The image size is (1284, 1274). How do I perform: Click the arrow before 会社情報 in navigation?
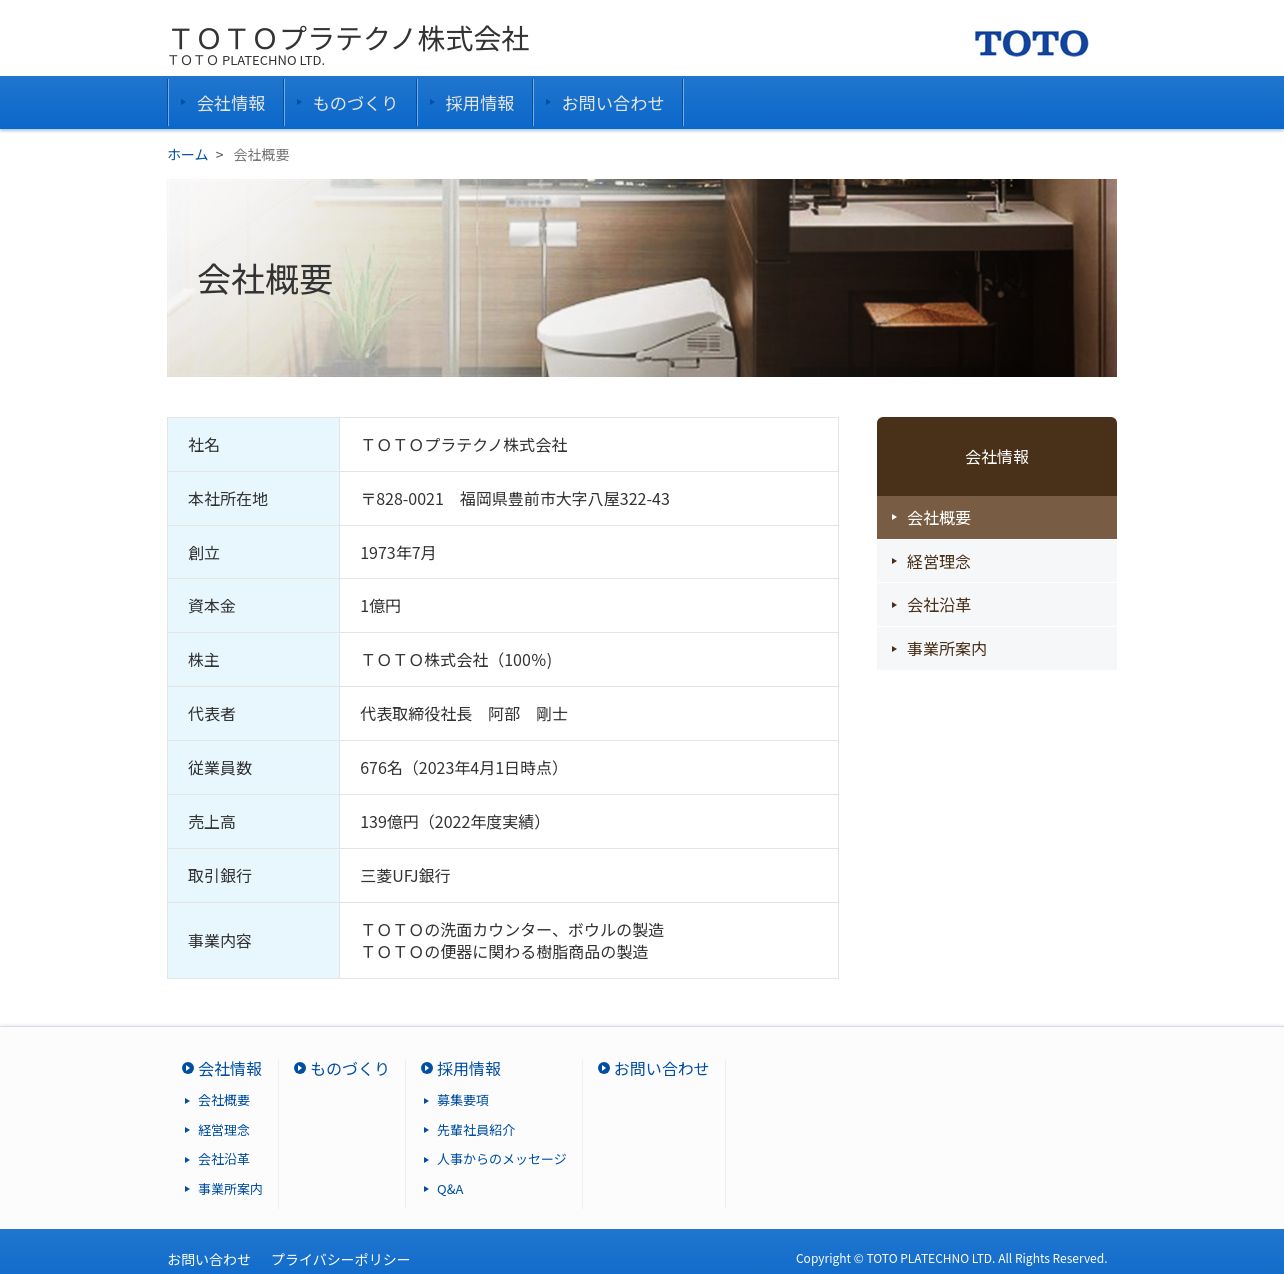[184, 102]
